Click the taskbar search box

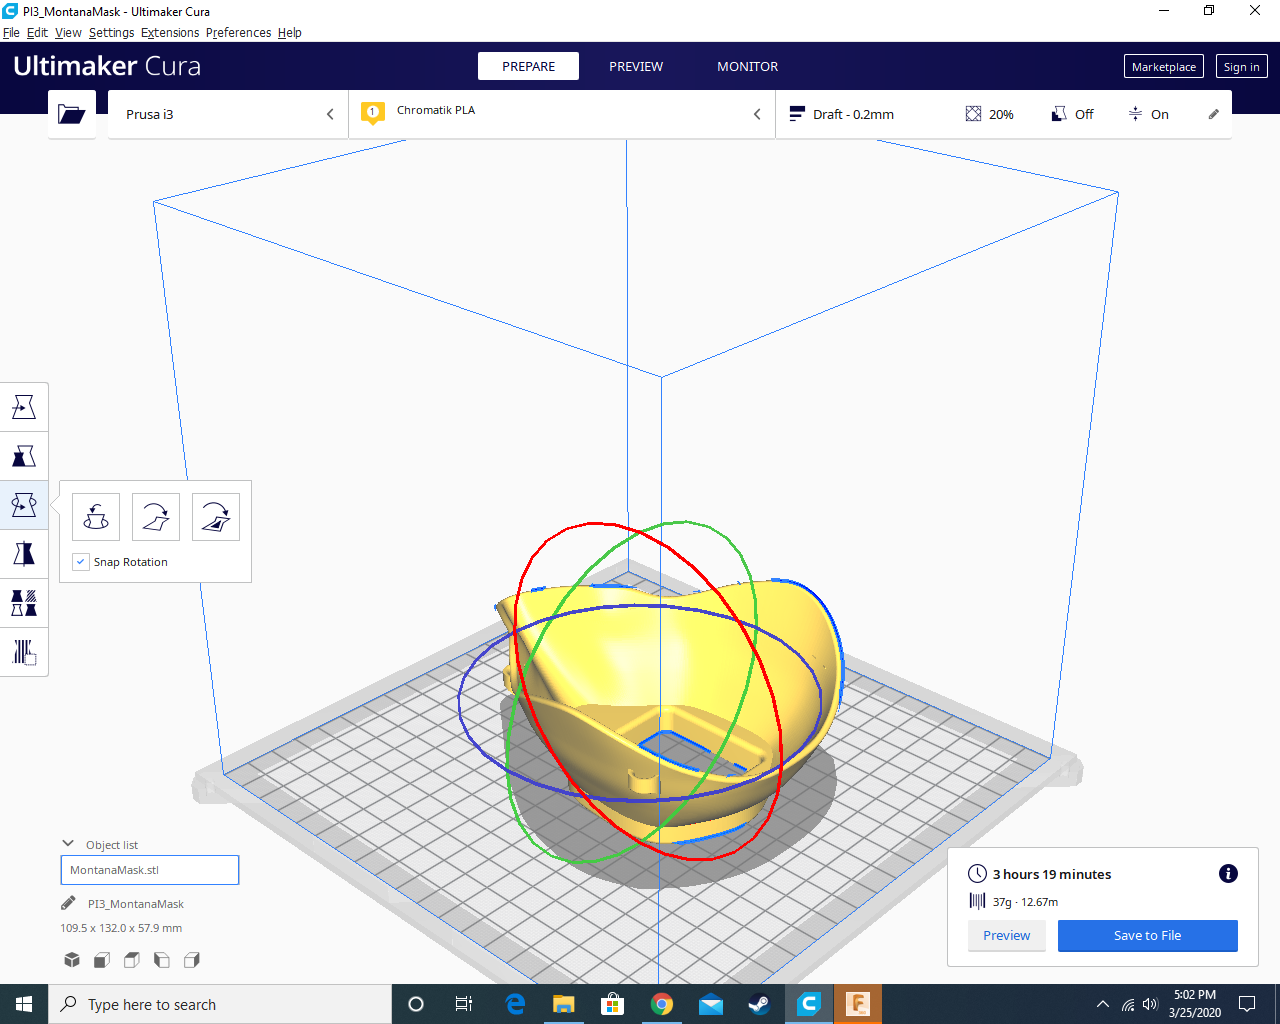coord(220,1004)
